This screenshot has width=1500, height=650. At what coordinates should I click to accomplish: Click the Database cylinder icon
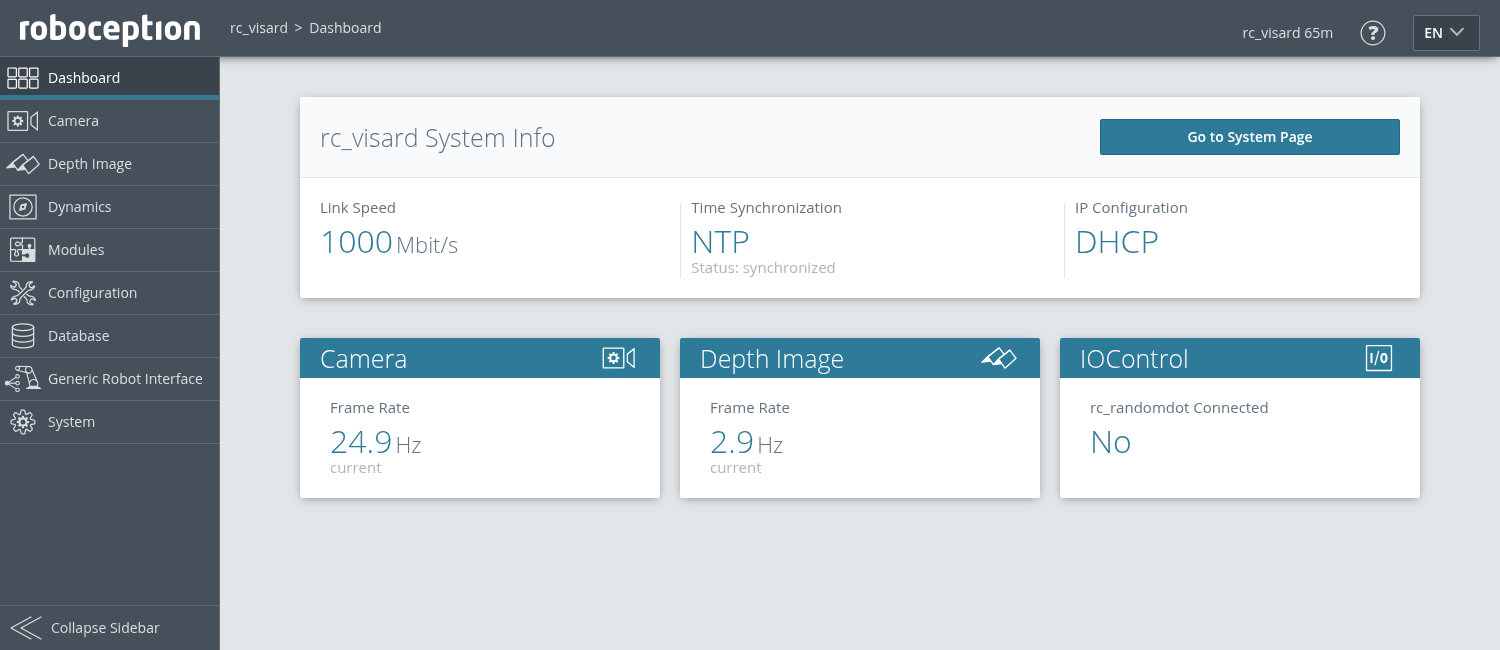[23, 335]
